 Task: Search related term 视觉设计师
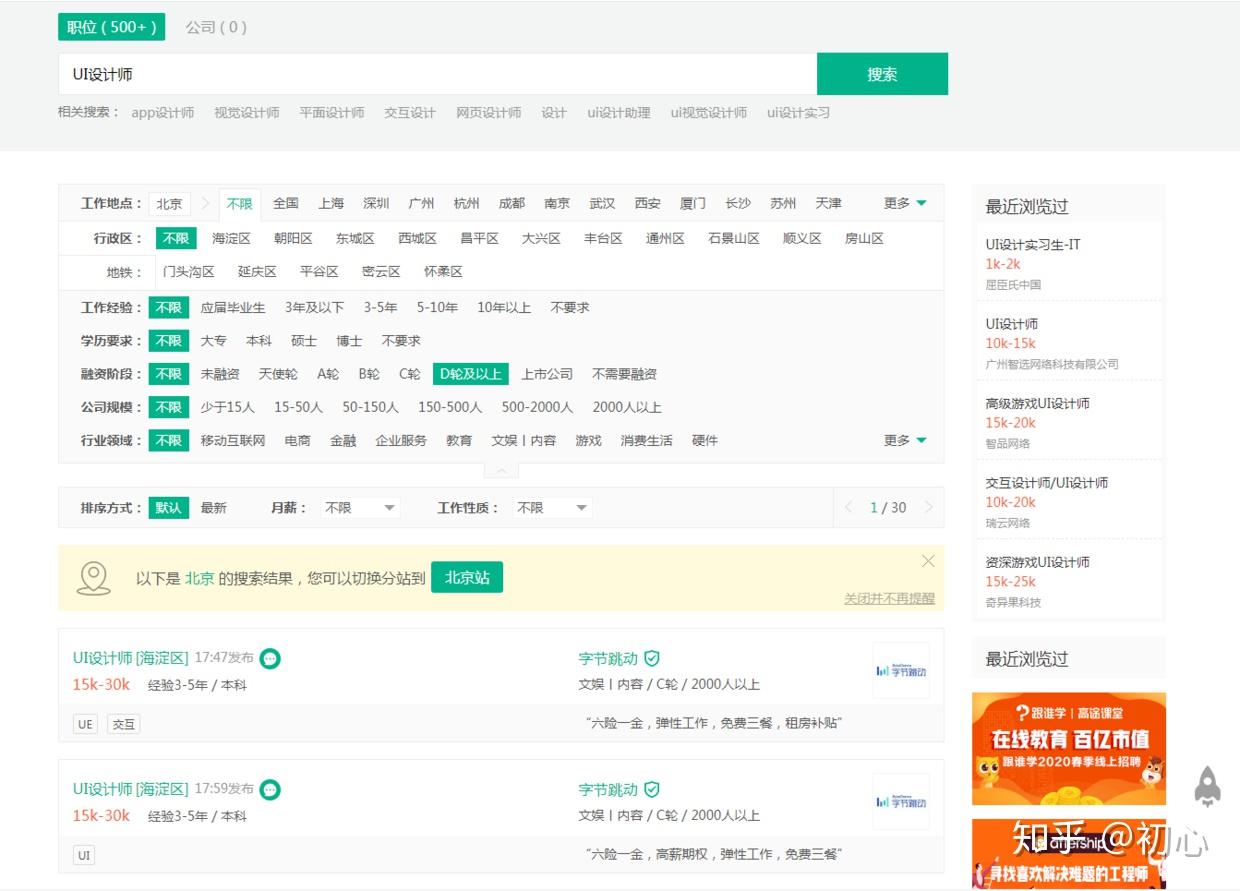[x=247, y=113]
